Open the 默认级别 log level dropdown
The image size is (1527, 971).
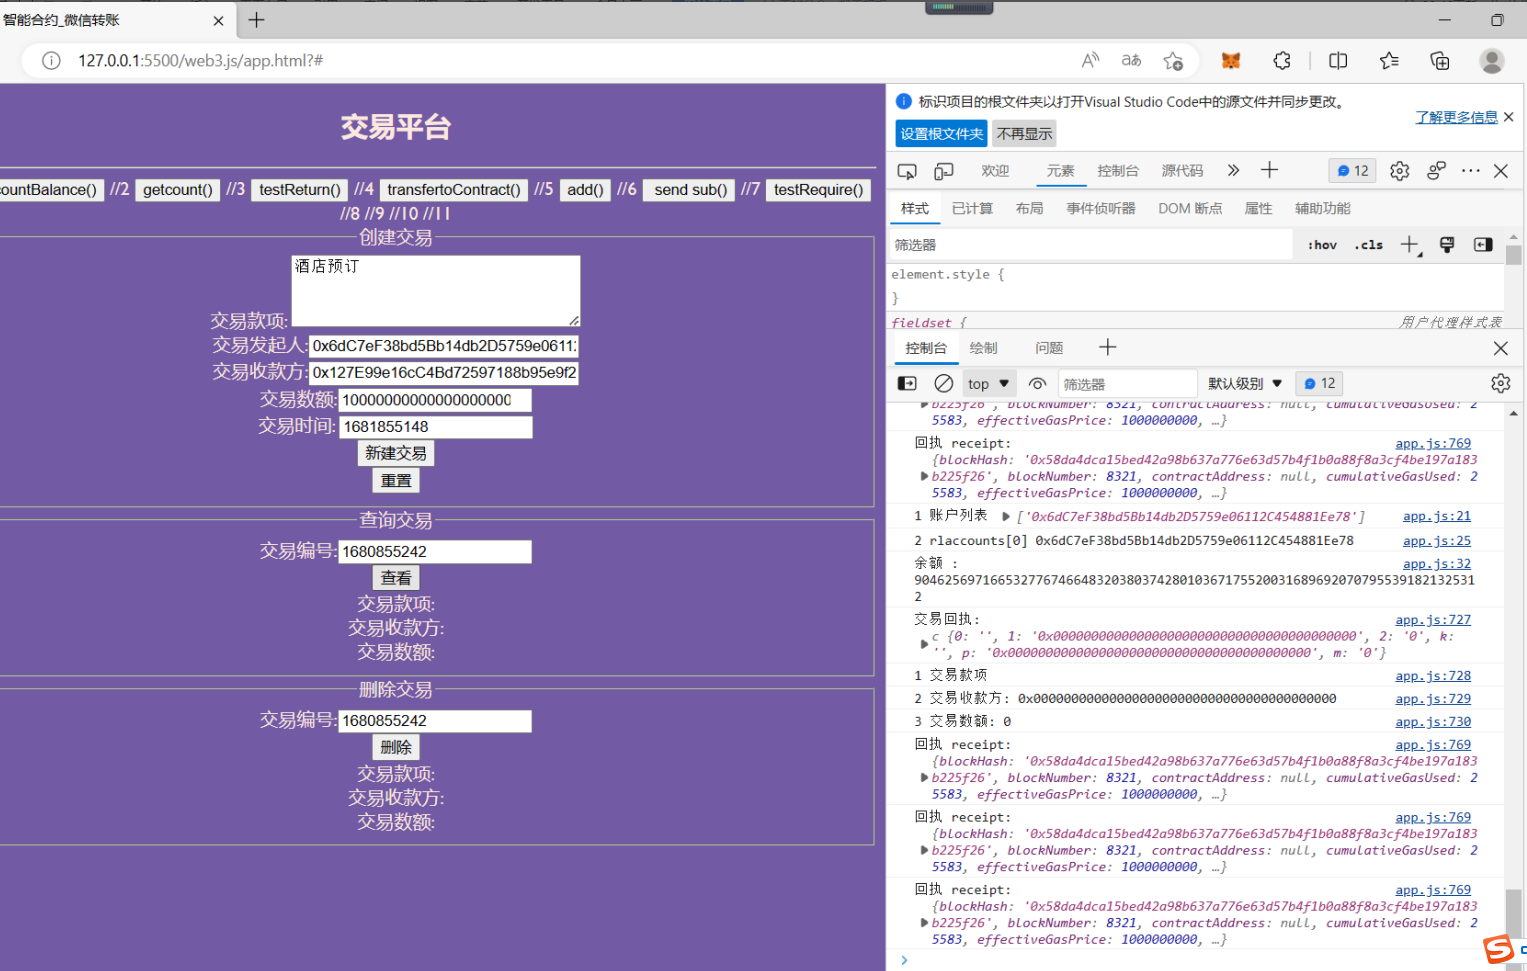(x=1245, y=383)
